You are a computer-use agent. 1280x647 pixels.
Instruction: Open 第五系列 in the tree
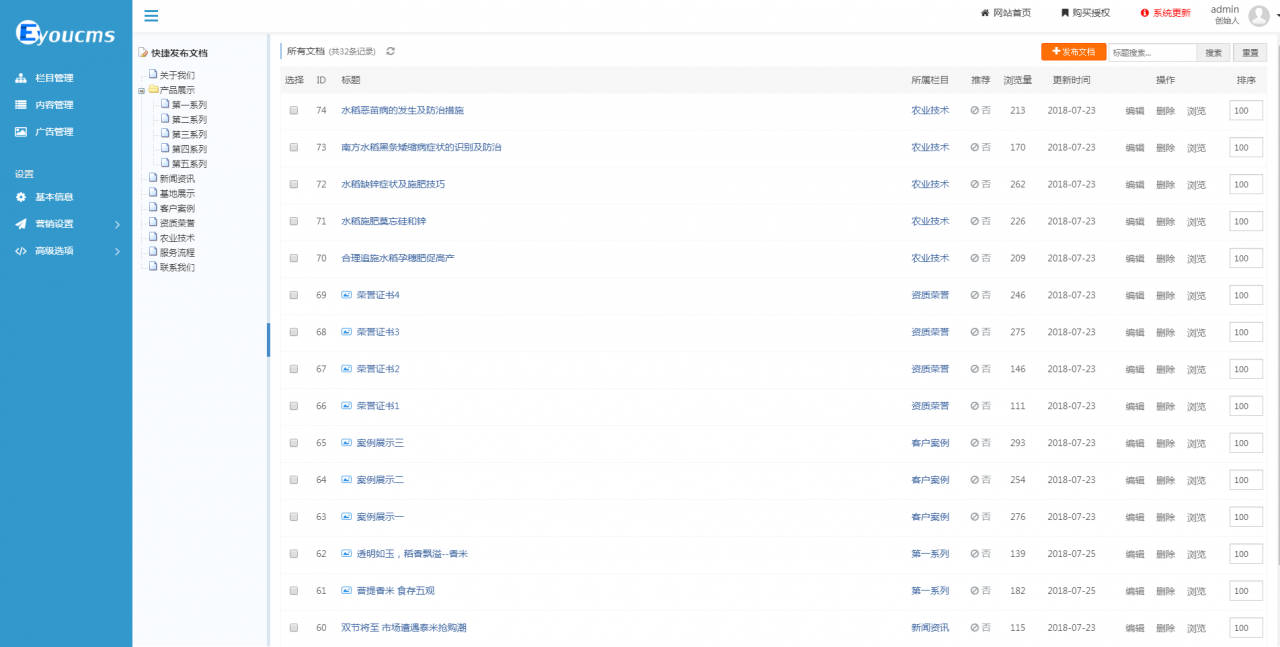click(189, 164)
